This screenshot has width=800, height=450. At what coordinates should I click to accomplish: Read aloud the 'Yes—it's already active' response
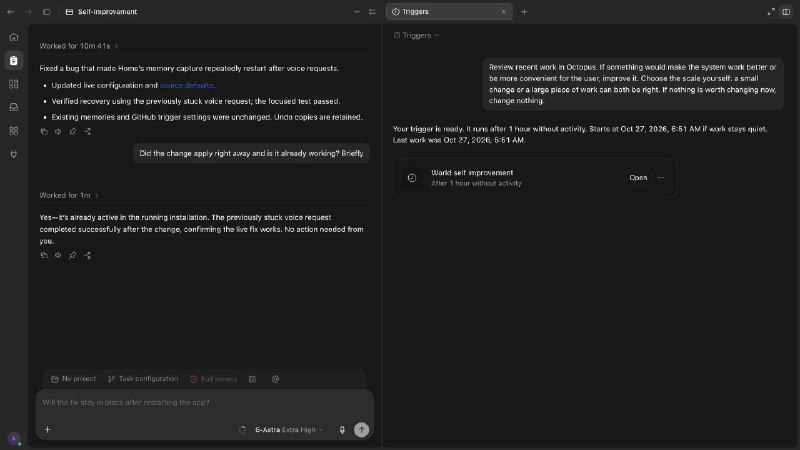pos(58,255)
